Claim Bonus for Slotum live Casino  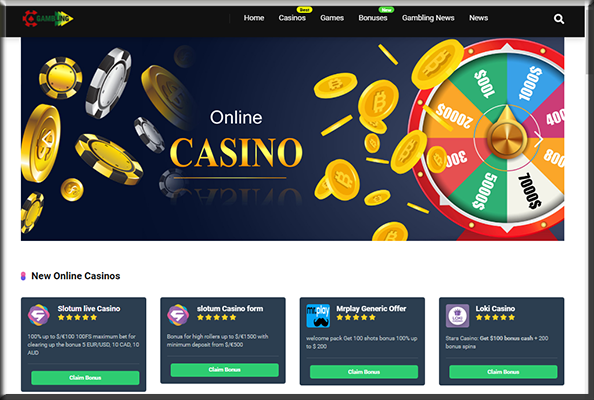85,378
